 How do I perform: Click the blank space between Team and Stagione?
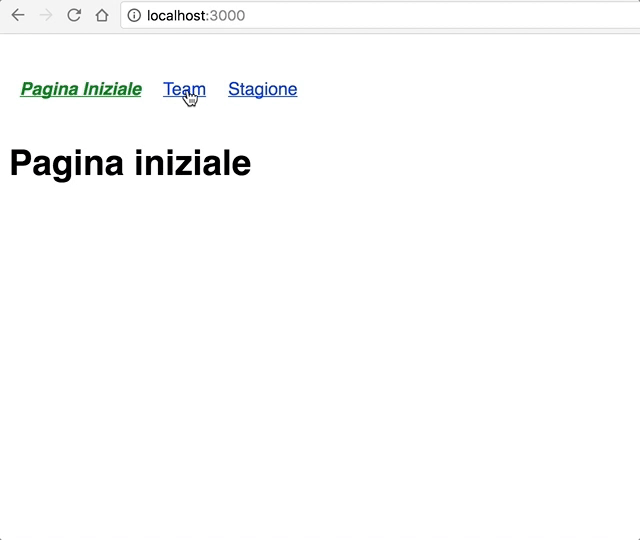(x=217, y=89)
